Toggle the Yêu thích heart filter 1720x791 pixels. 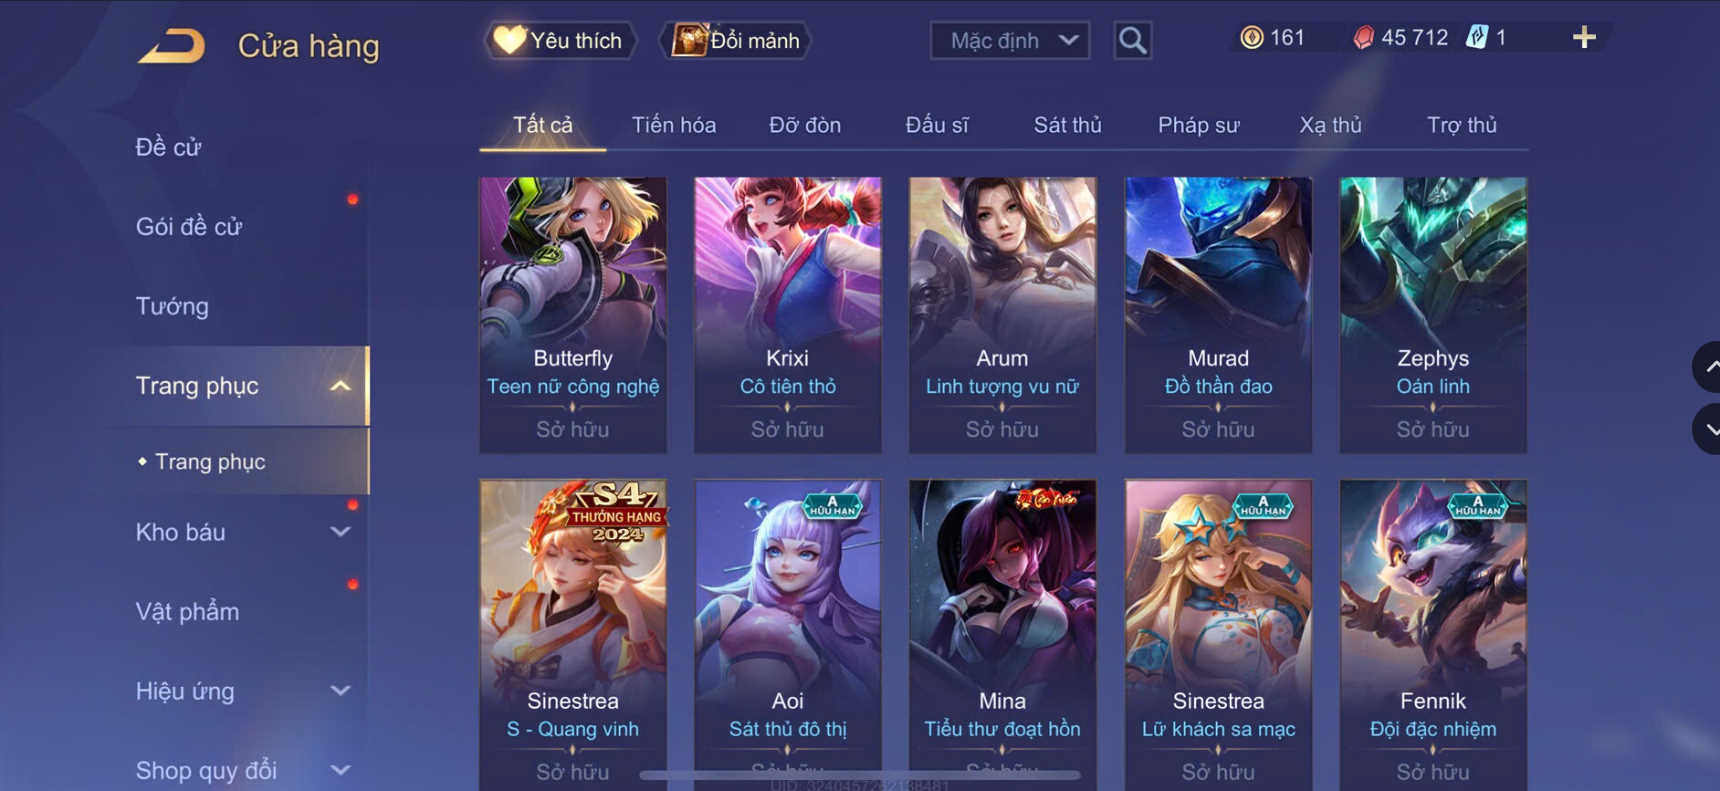coord(560,41)
